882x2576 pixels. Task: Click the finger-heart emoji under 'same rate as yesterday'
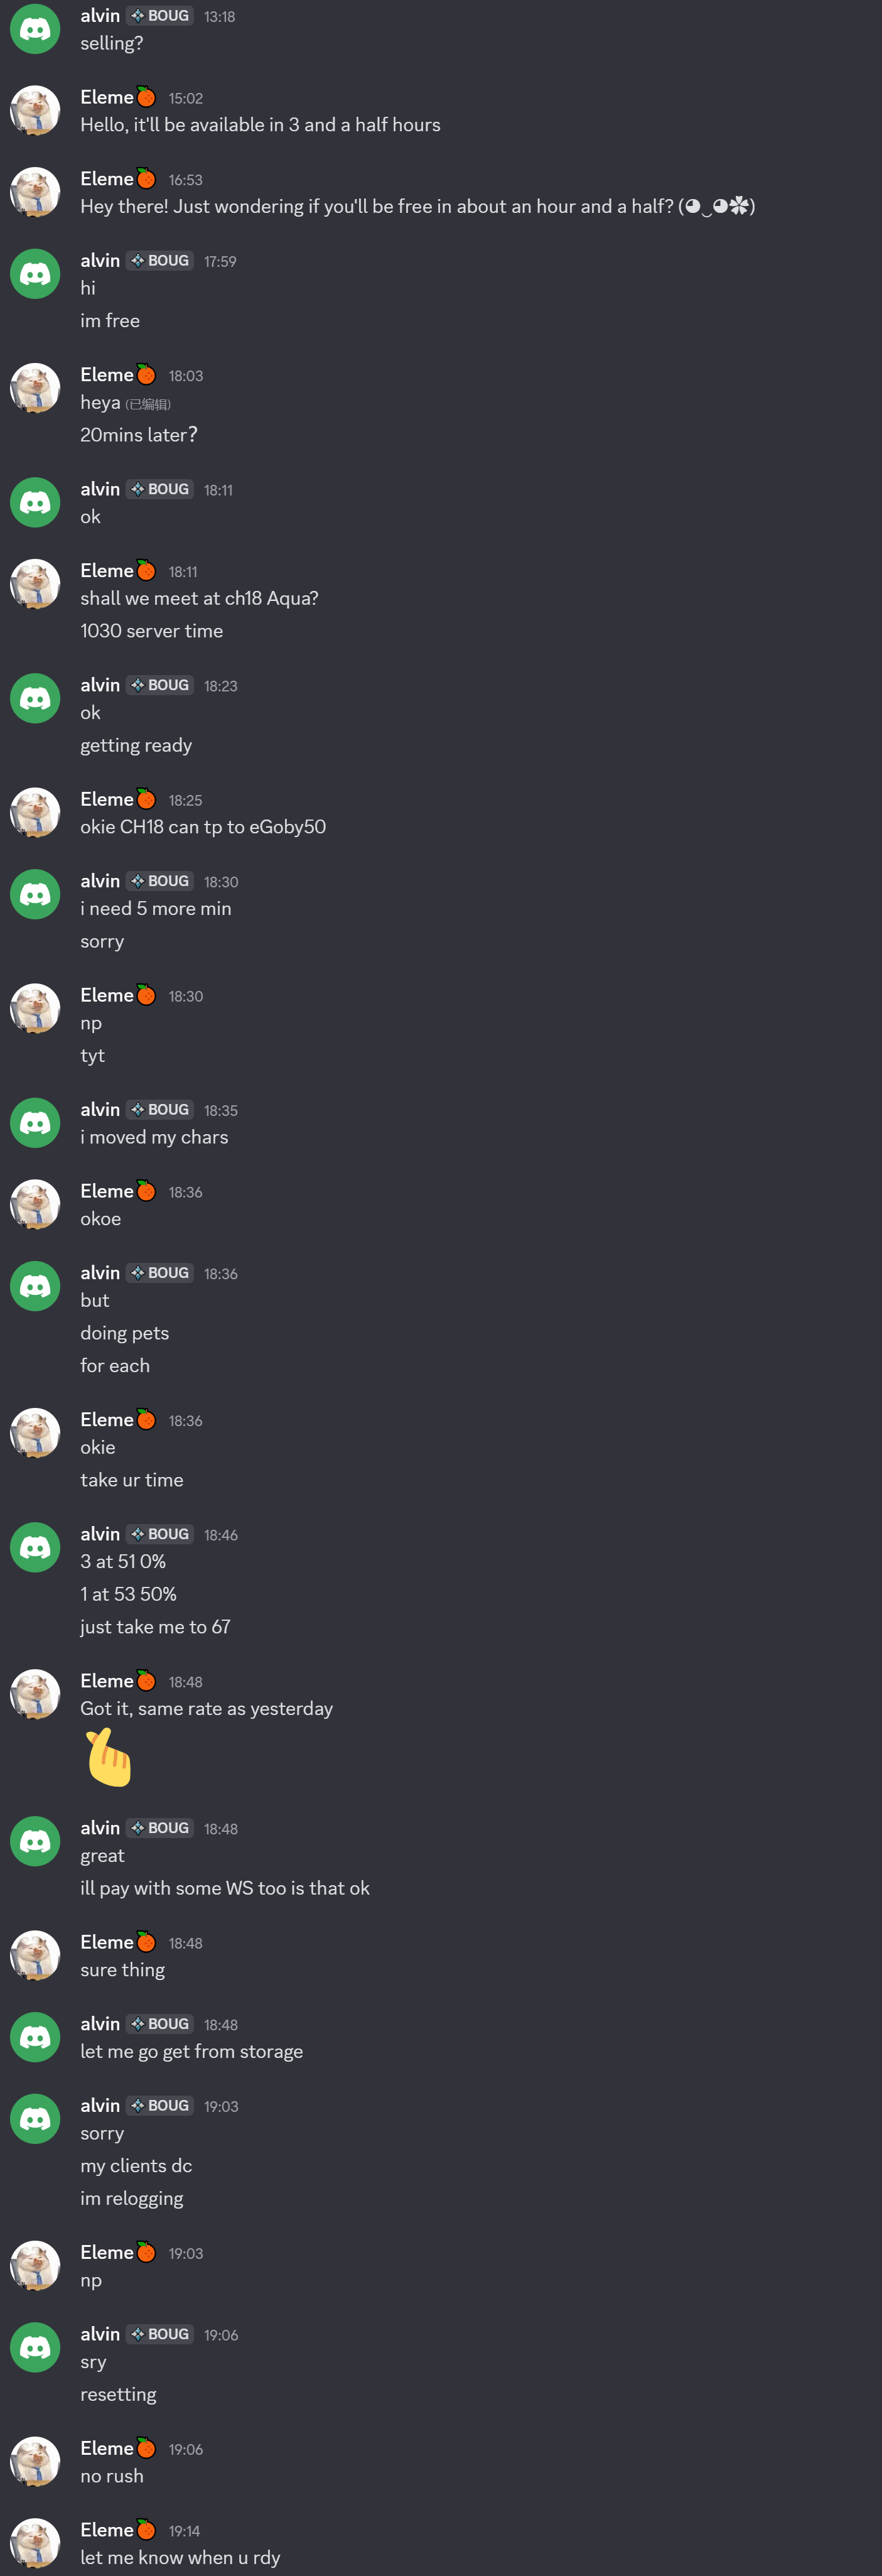point(108,1757)
